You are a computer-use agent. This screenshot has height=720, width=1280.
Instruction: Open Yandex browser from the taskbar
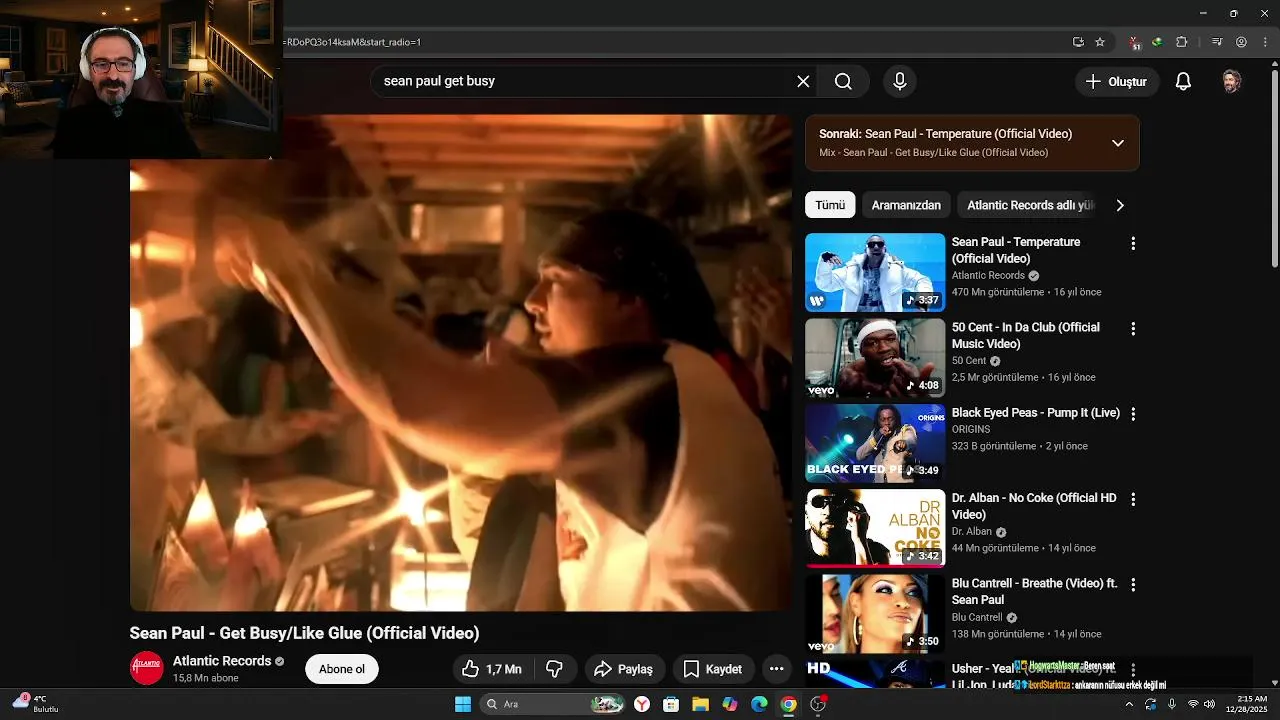[x=642, y=704]
